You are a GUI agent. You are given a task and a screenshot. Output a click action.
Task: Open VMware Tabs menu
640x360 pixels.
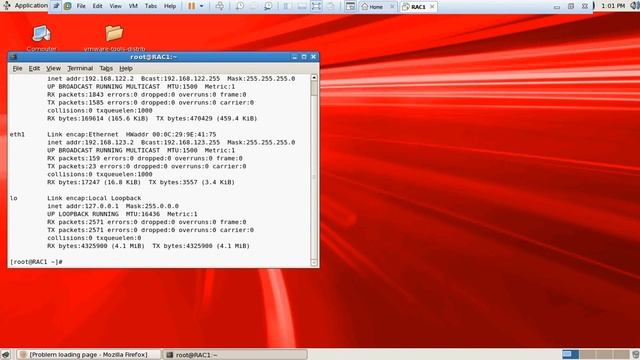point(151,6)
